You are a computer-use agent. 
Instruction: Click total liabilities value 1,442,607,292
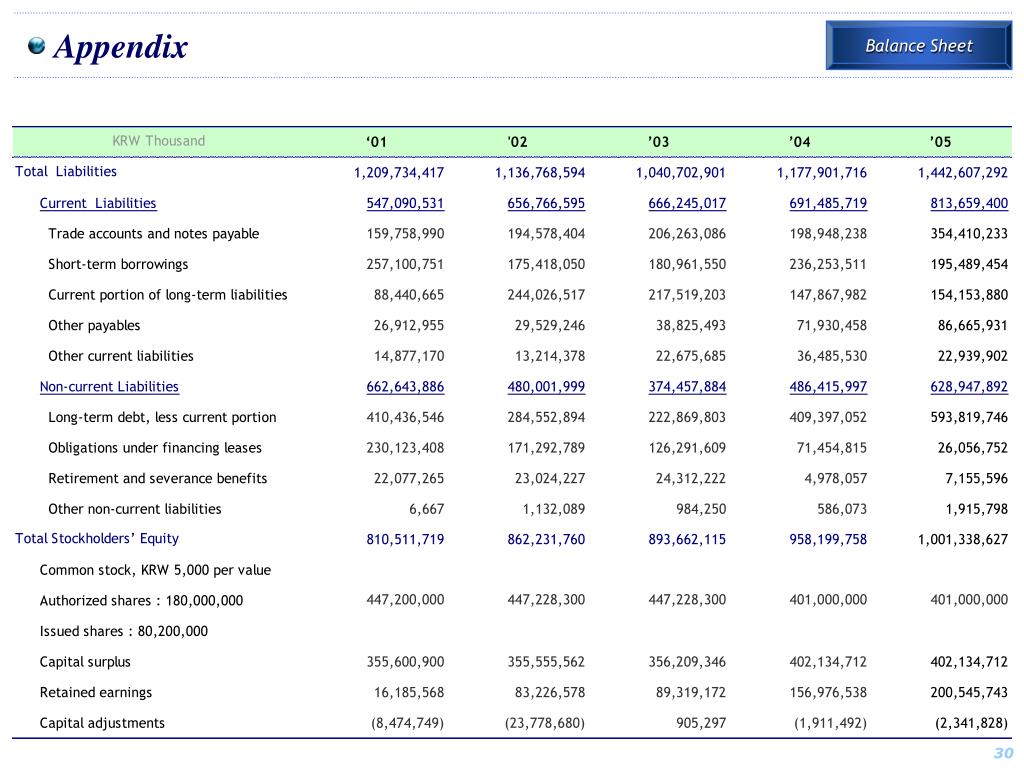pos(963,172)
